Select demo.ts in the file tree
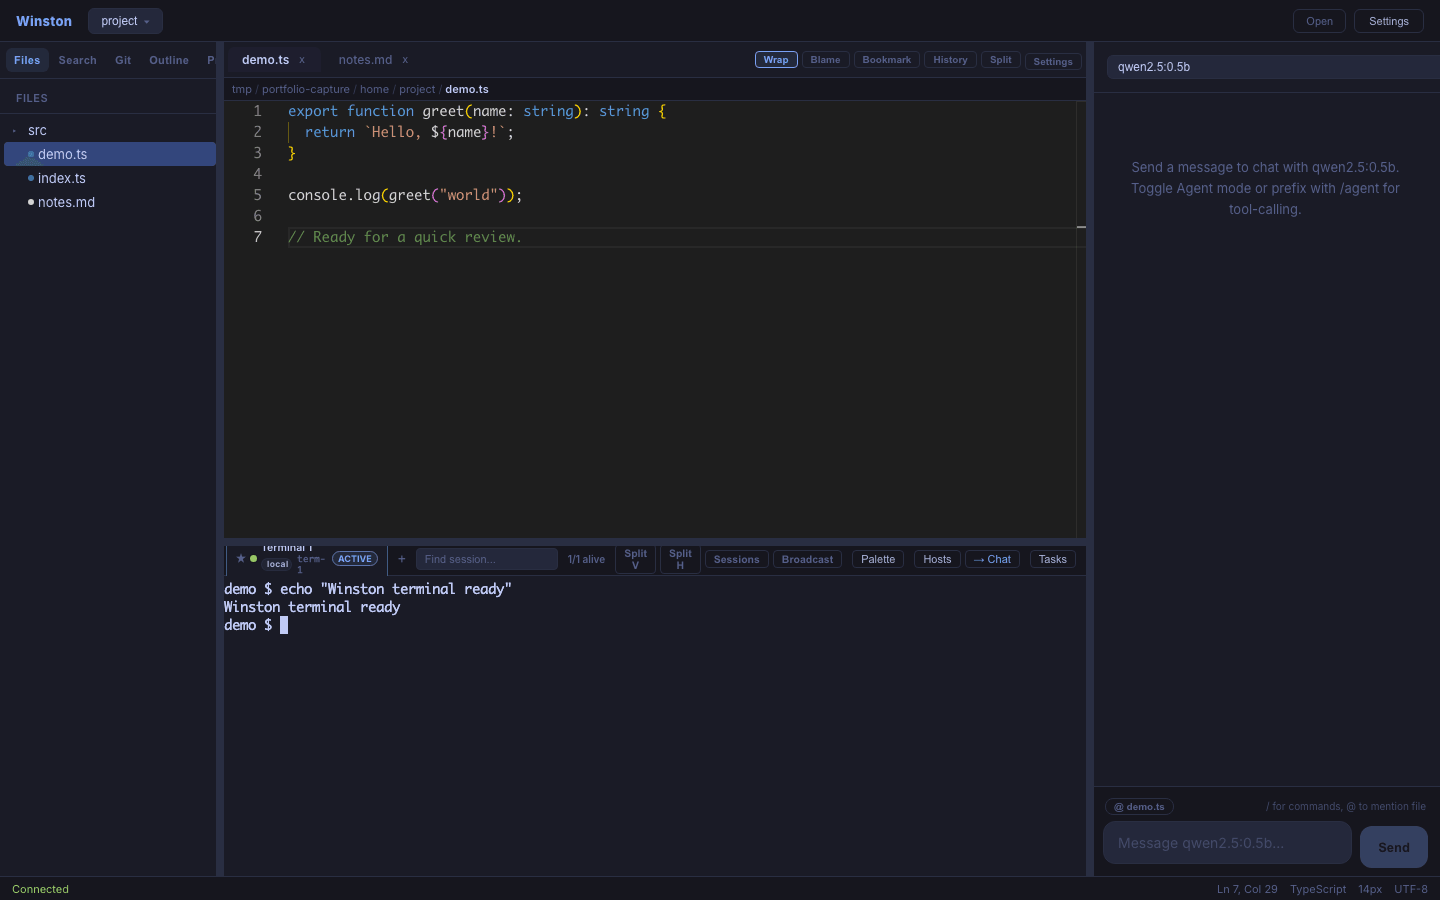Viewport: 1440px width, 900px height. click(110, 154)
